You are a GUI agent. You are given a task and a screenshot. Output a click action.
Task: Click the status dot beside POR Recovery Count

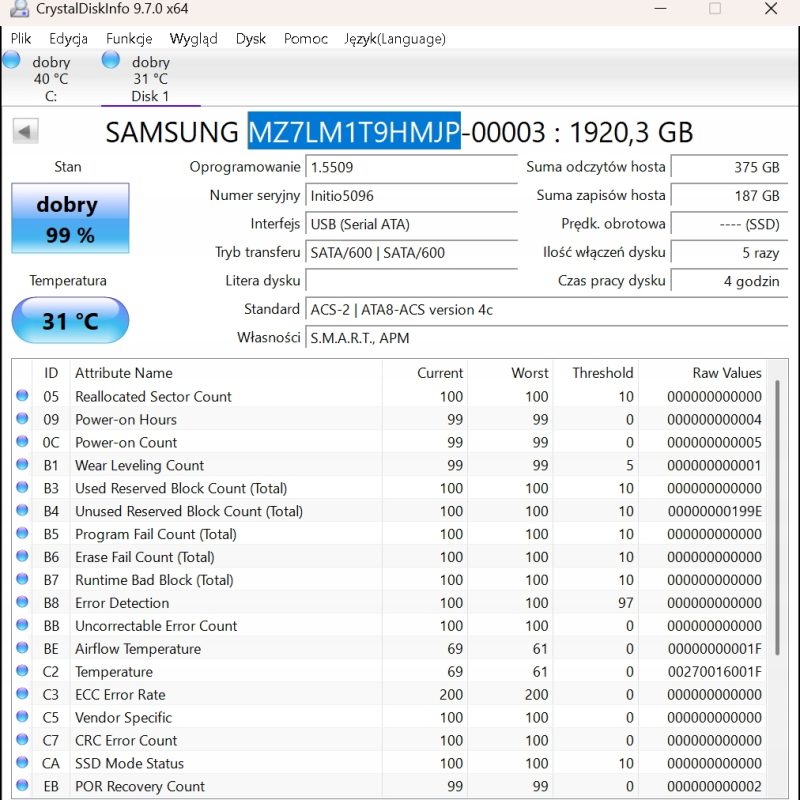pyautogui.click(x=22, y=786)
